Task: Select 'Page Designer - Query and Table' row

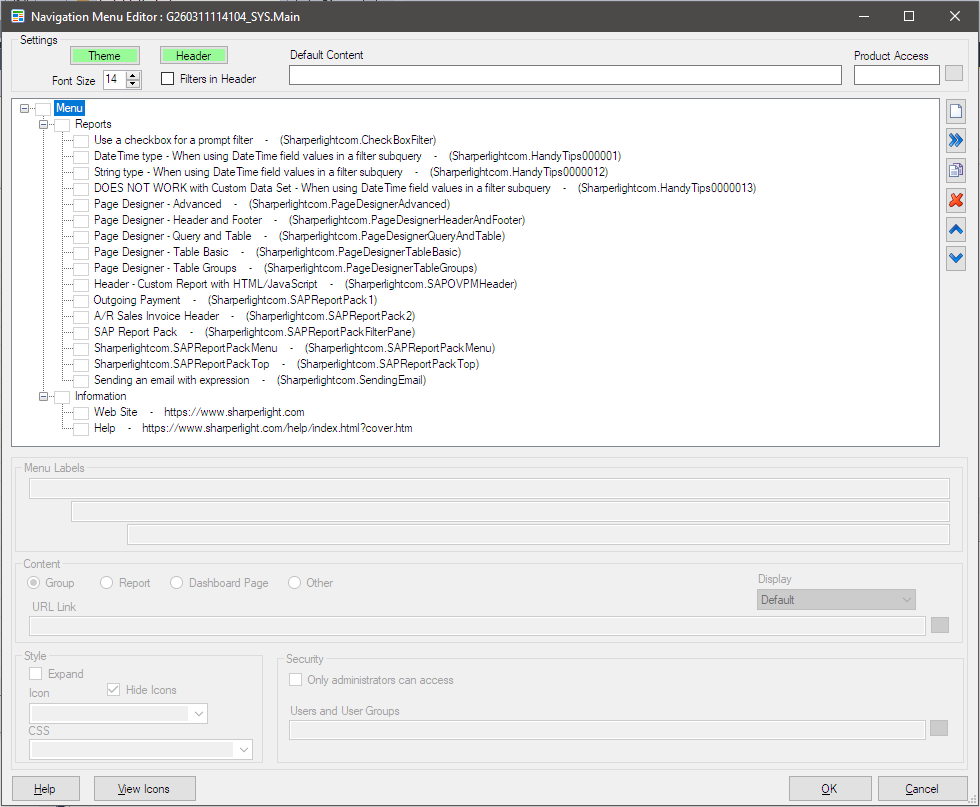Action: (299, 236)
